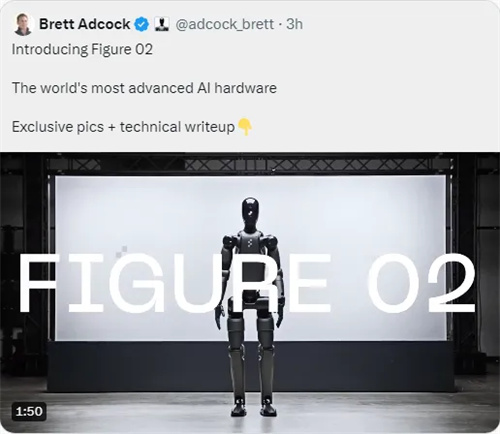Click the blue verified checkmark badge
The image size is (500, 434).
point(142,24)
